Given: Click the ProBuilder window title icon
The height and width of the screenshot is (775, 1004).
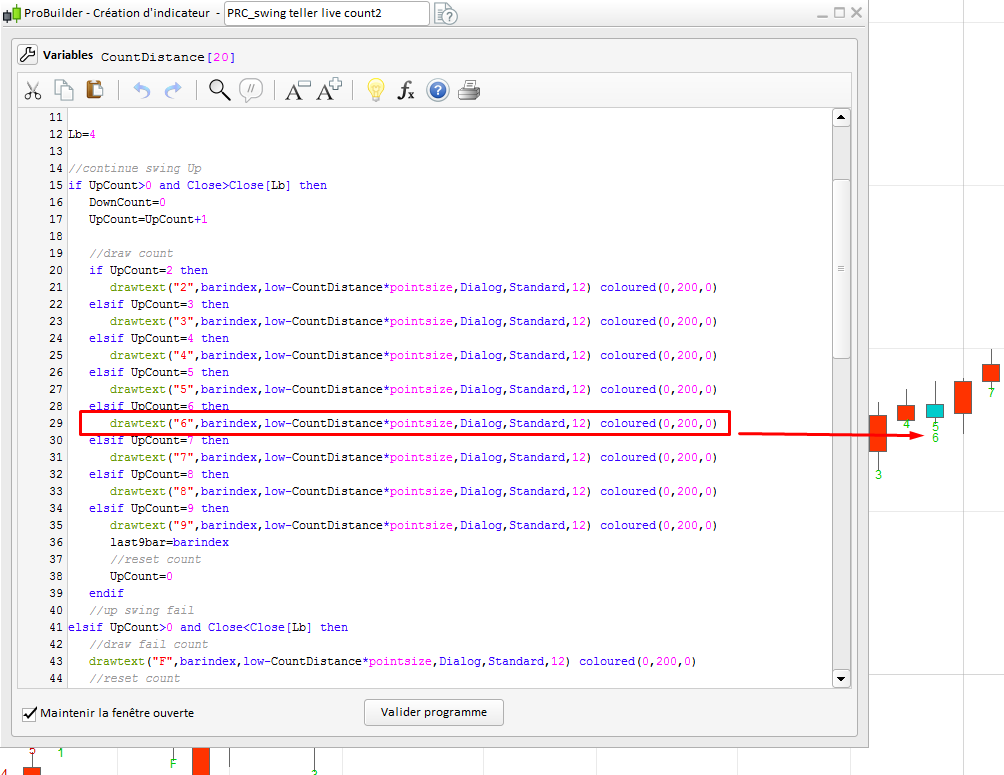Looking at the screenshot, I should point(12,13).
